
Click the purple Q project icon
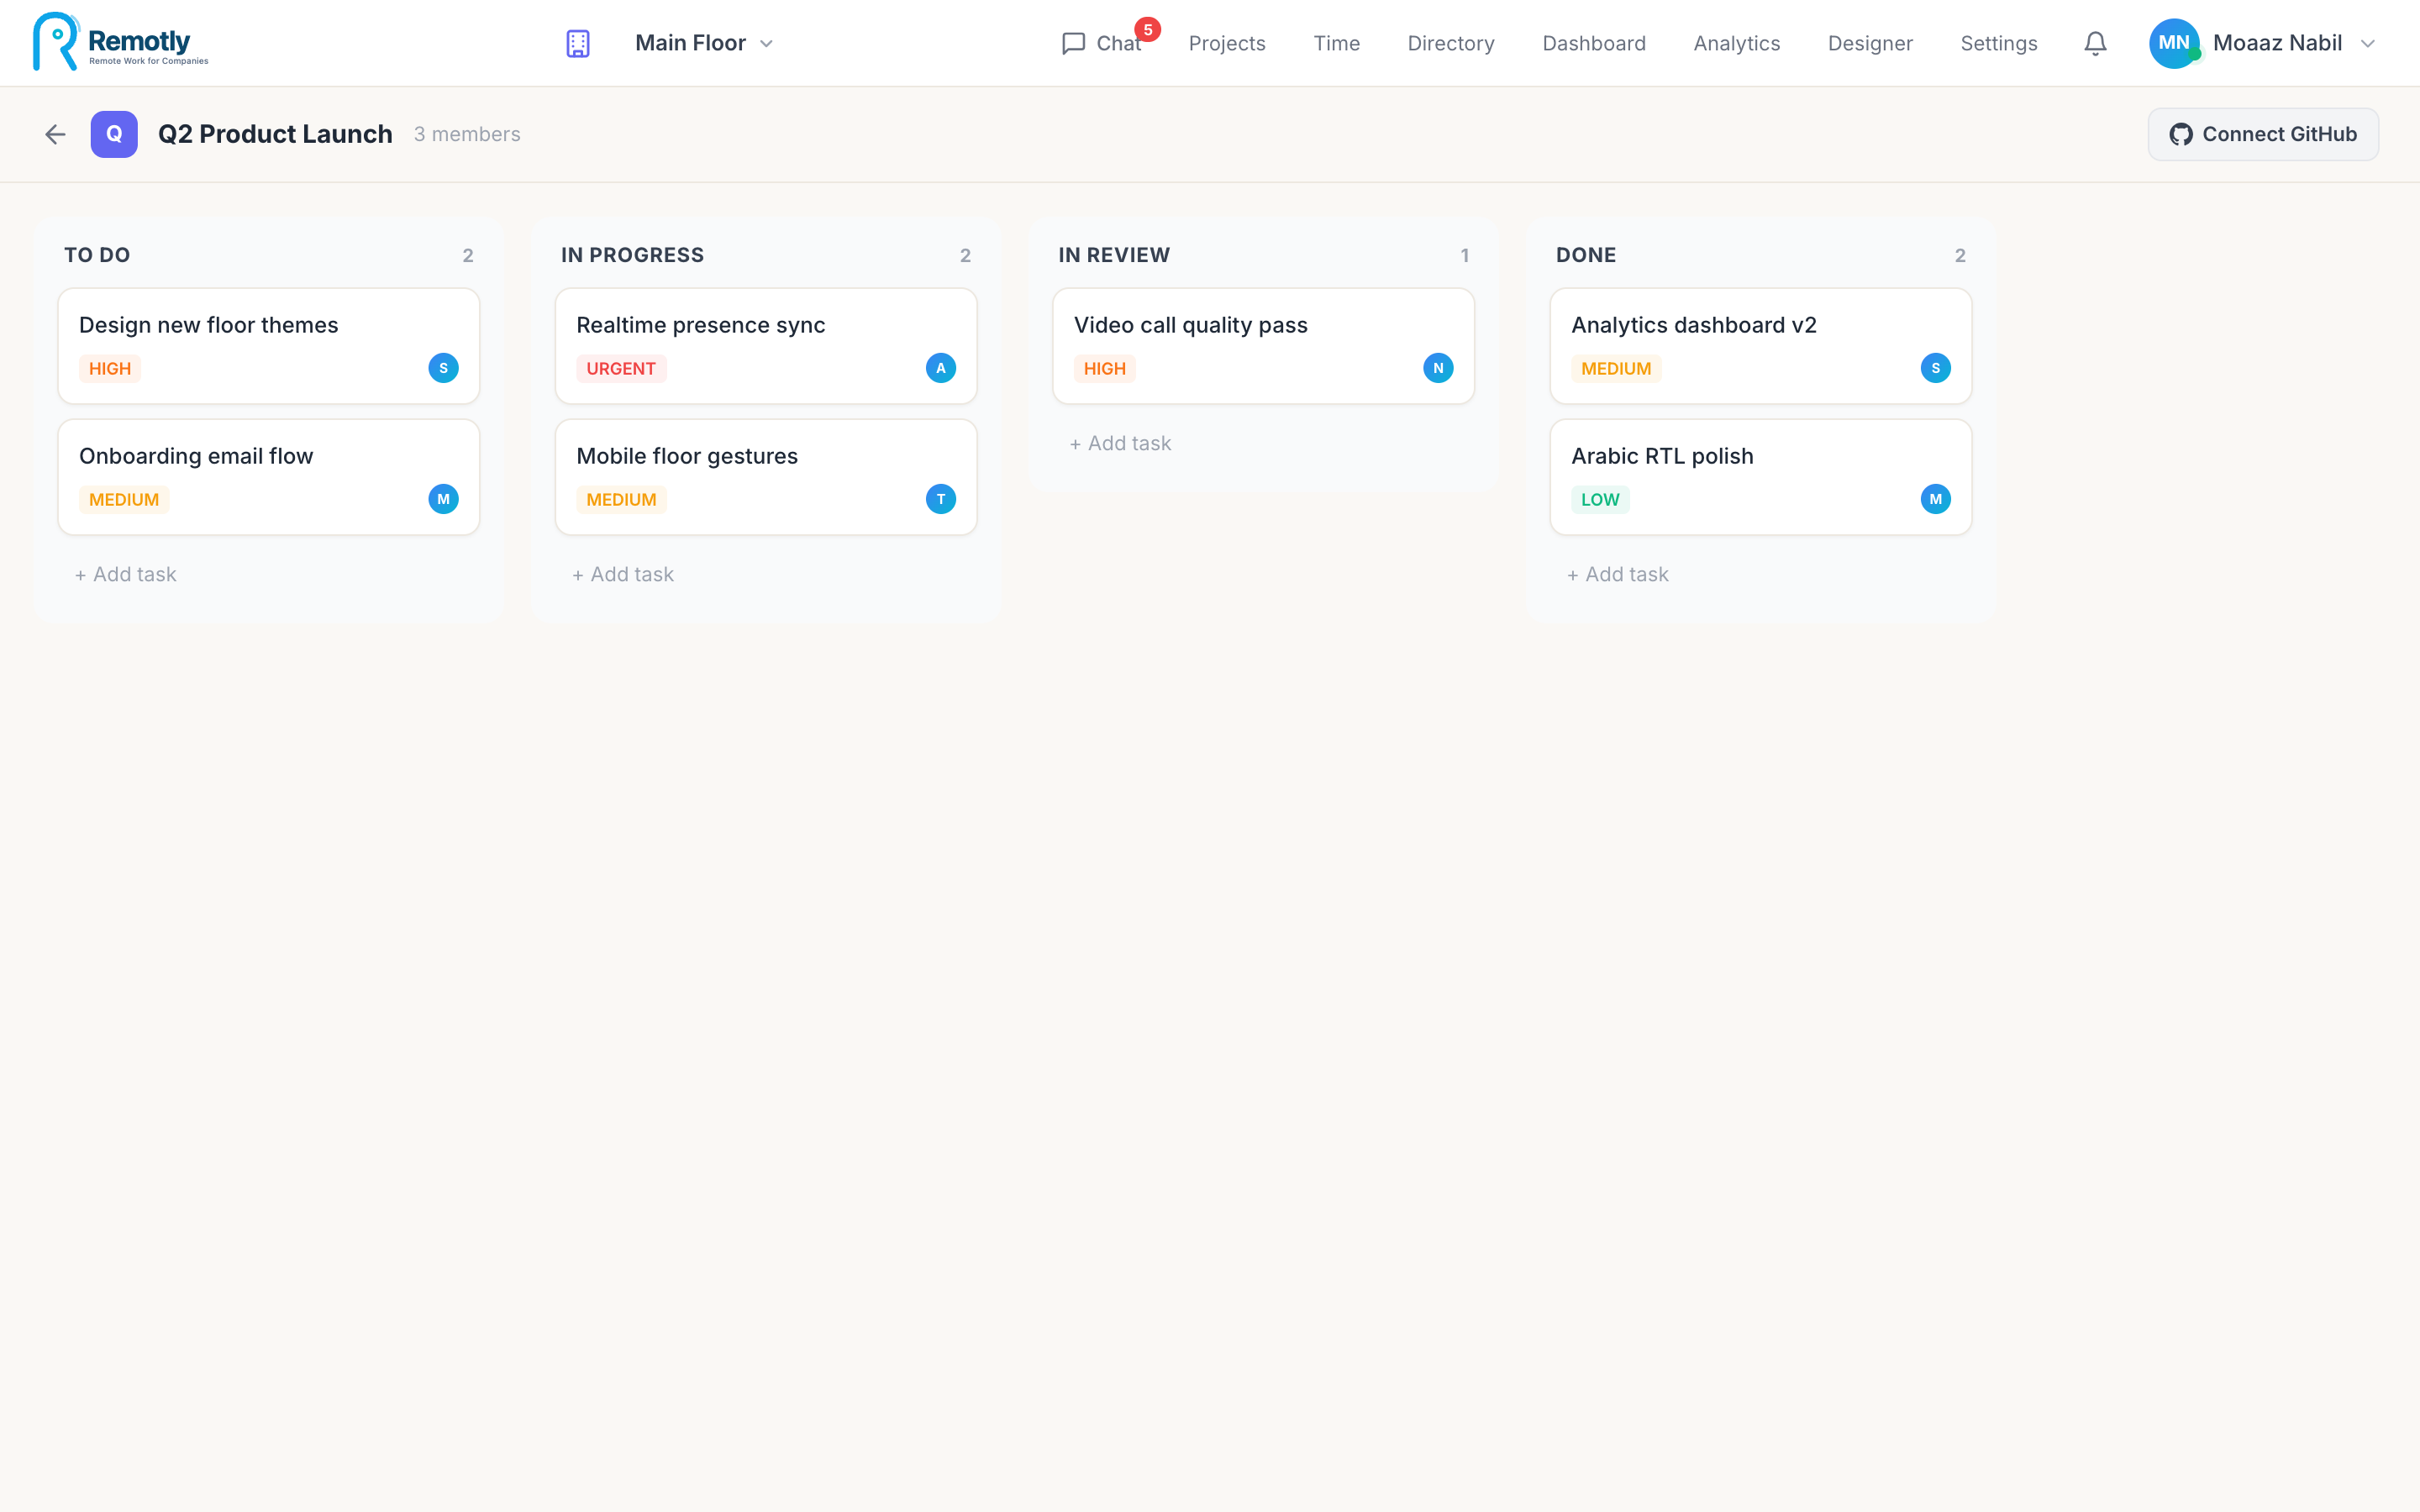coord(114,134)
